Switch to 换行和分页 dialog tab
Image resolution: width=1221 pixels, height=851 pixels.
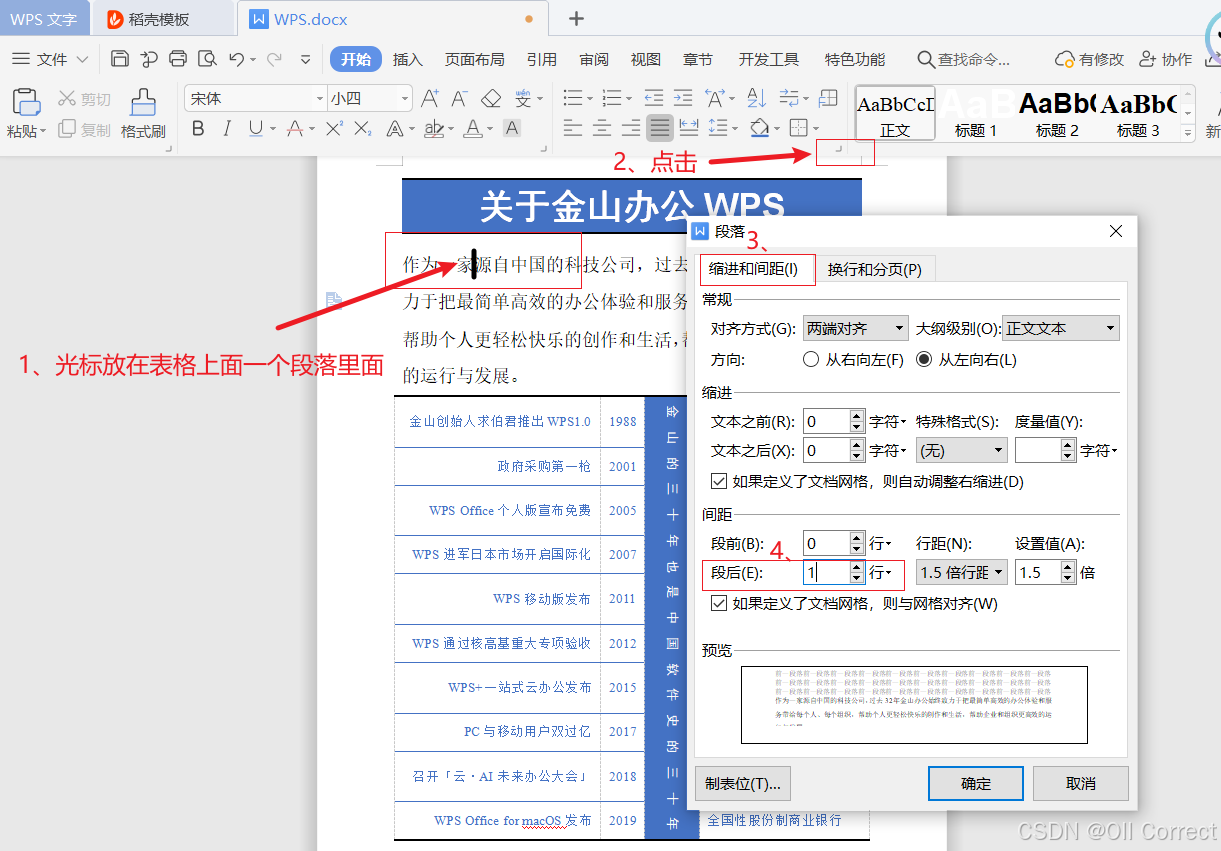[875, 269]
